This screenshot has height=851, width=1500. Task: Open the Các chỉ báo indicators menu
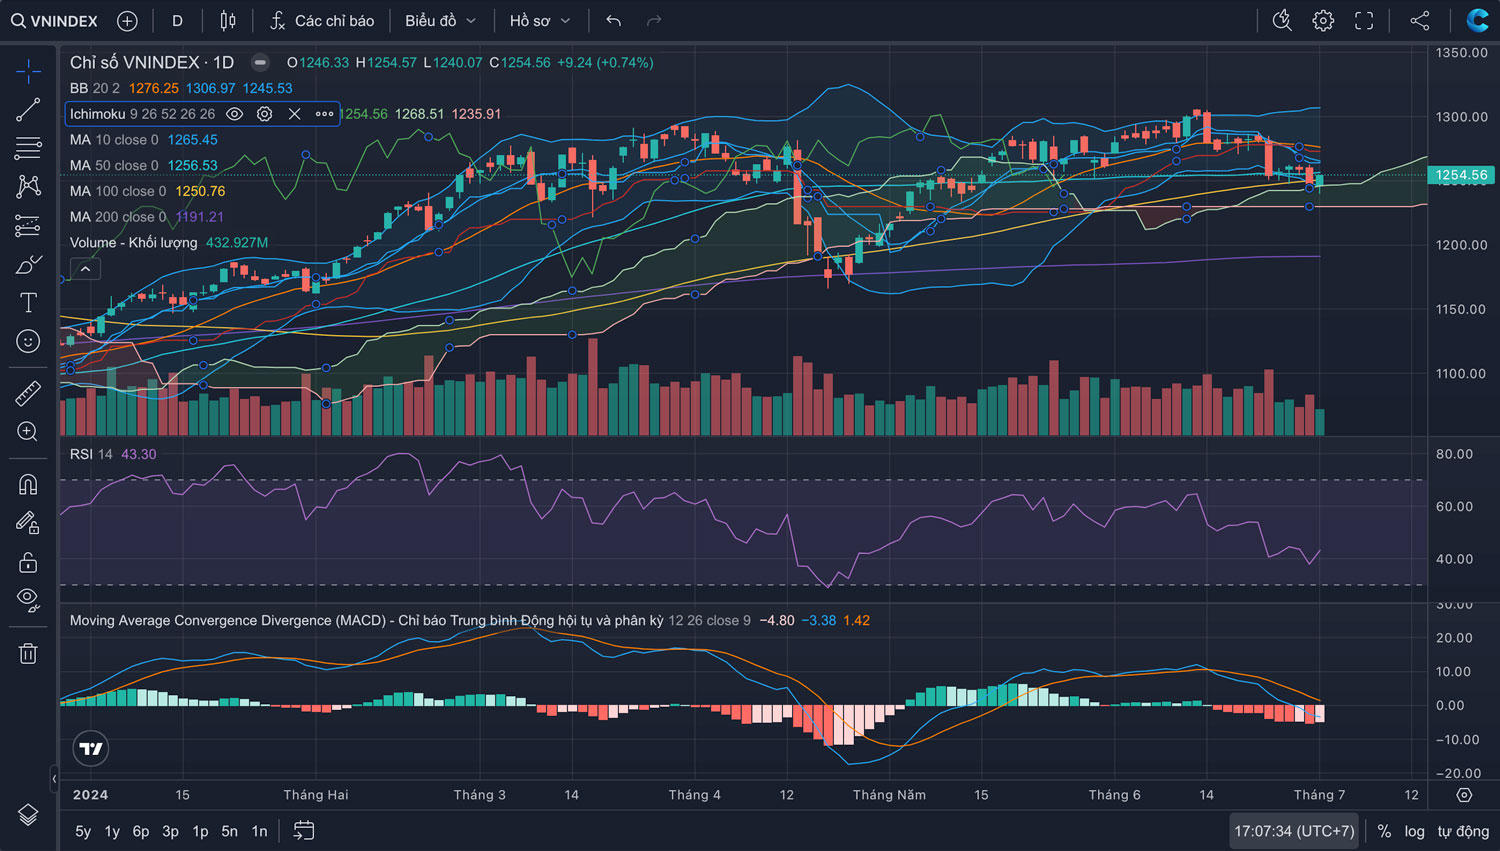[x=322, y=21]
